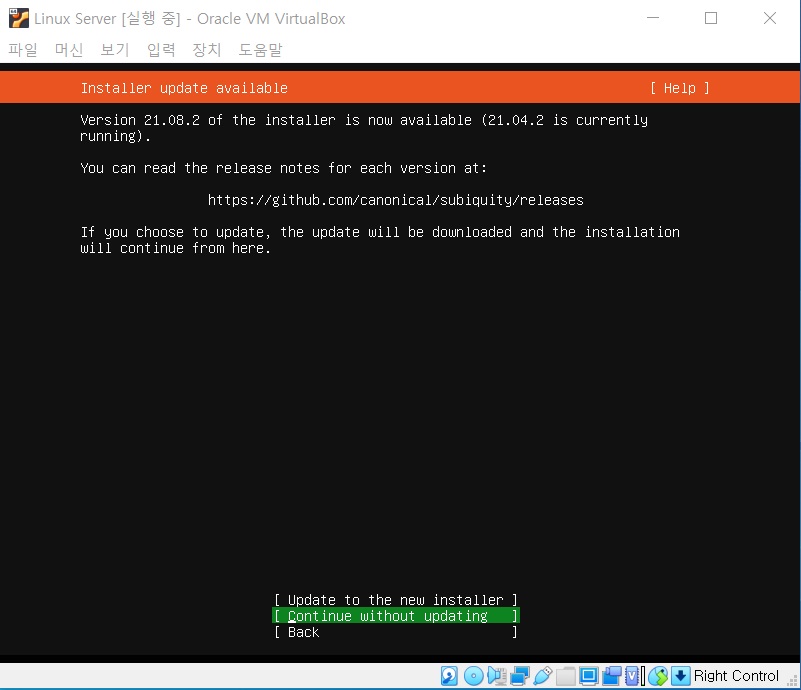Click the keyboard capture arrow icon
Viewport: 801px width, 690px height.
[x=680, y=676]
